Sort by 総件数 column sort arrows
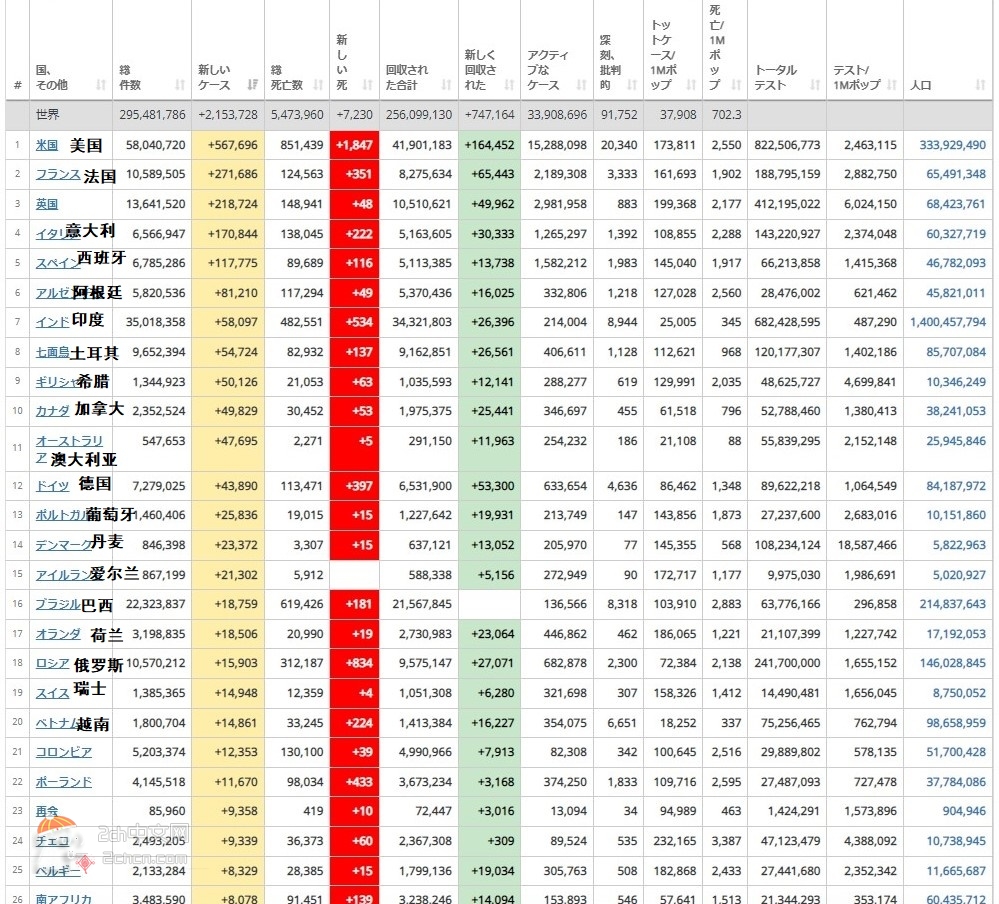 [x=180, y=85]
